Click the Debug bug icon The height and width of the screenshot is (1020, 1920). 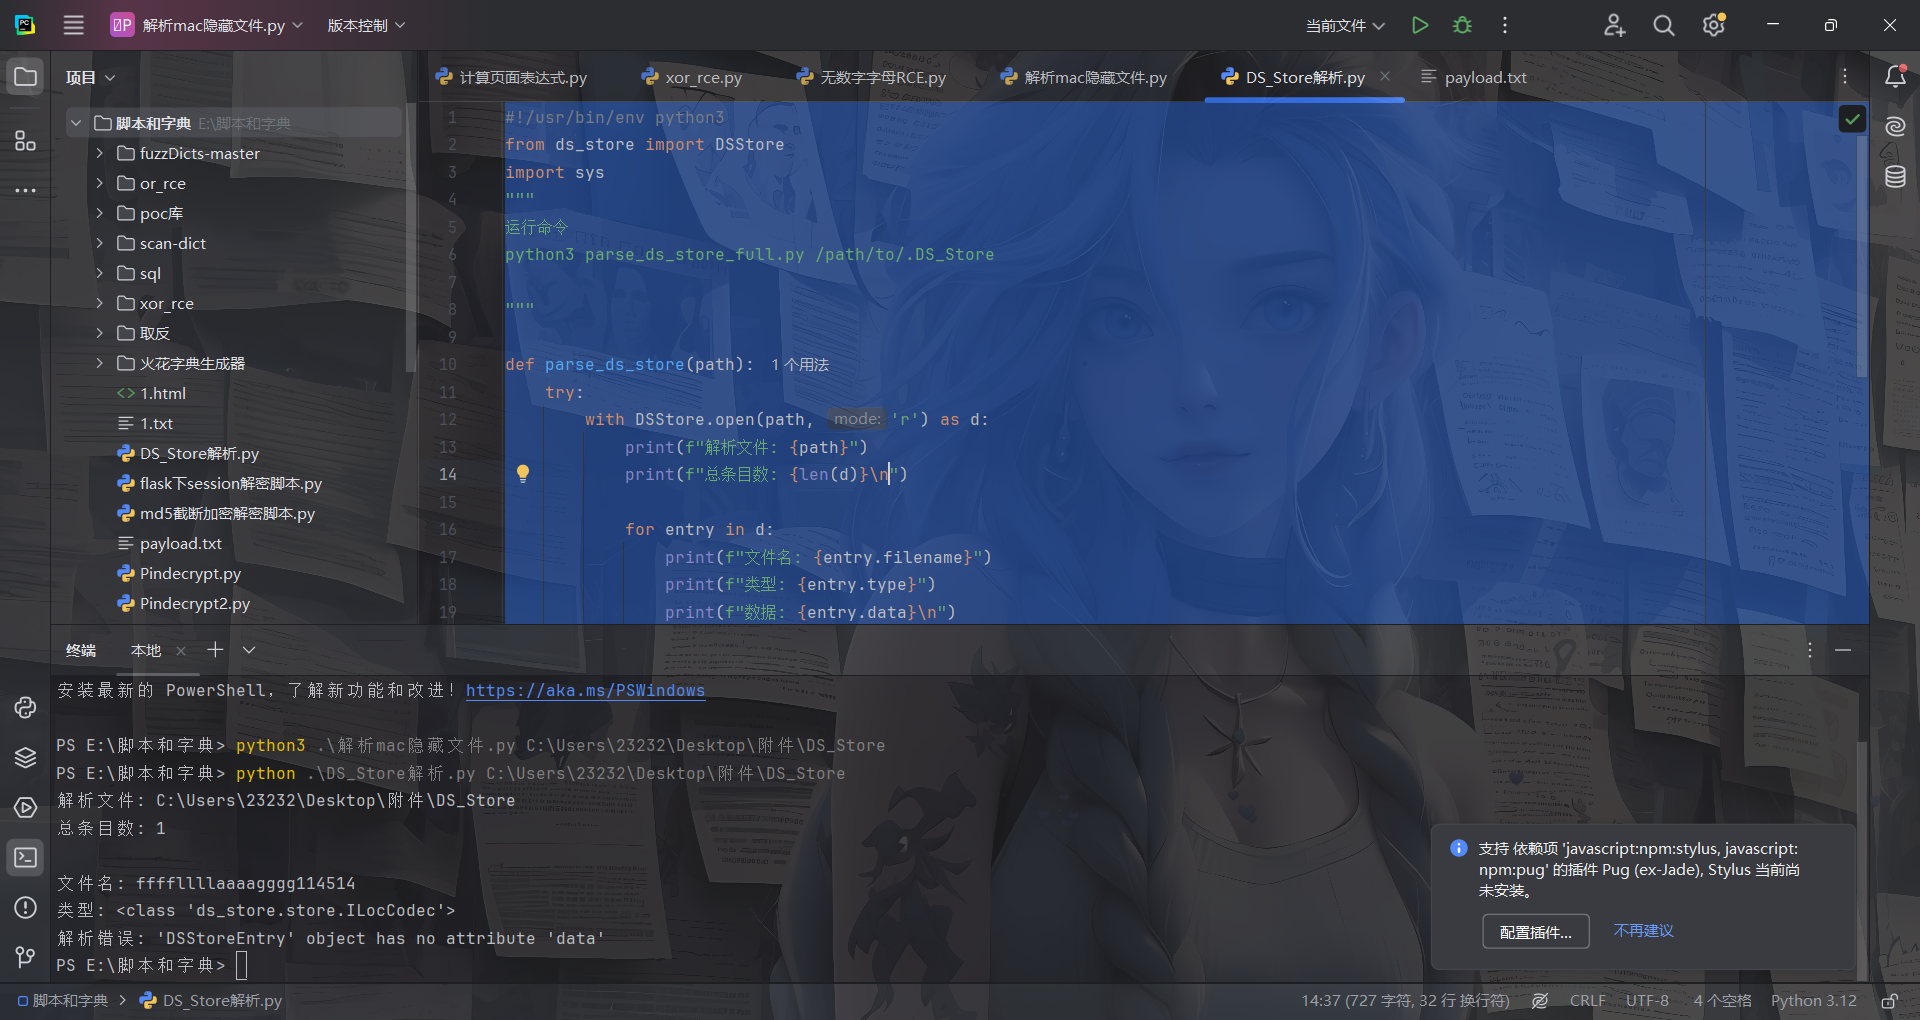click(1462, 25)
